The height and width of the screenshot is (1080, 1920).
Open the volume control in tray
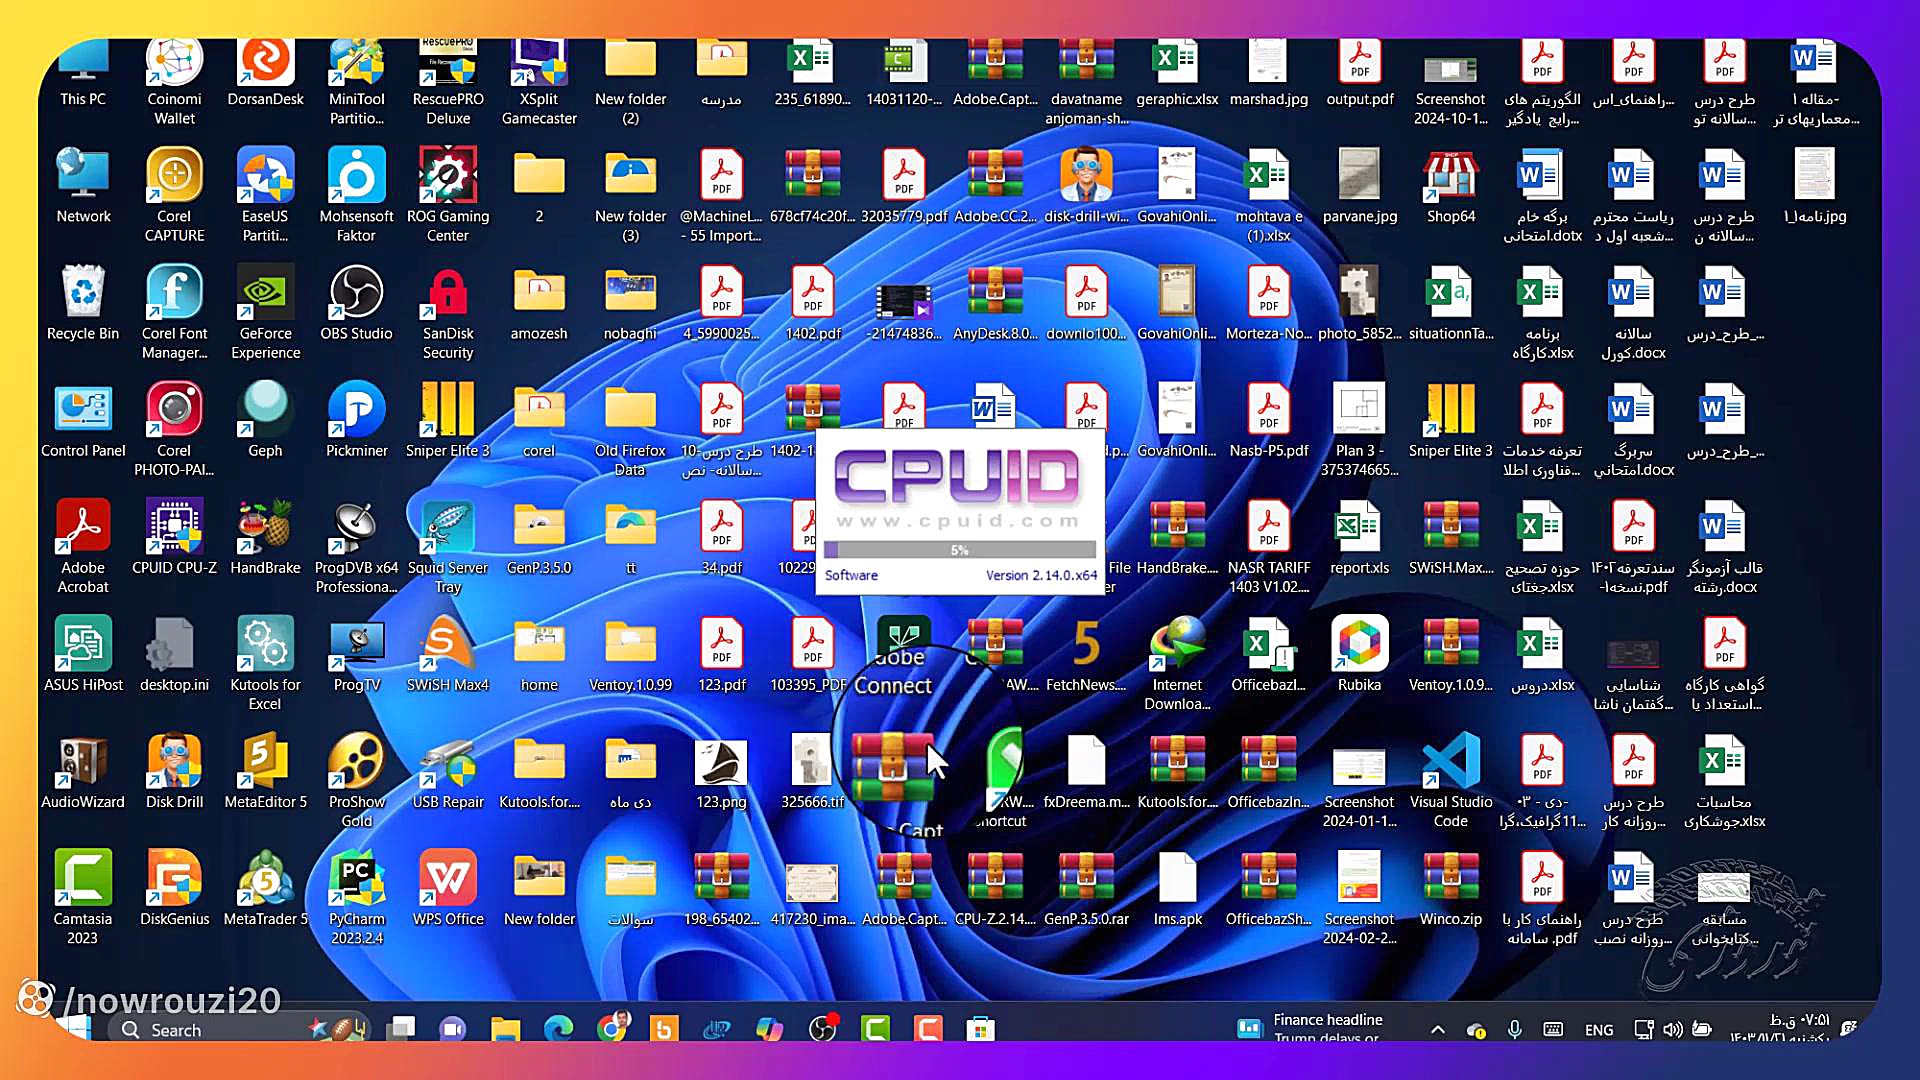coord(1672,1029)
